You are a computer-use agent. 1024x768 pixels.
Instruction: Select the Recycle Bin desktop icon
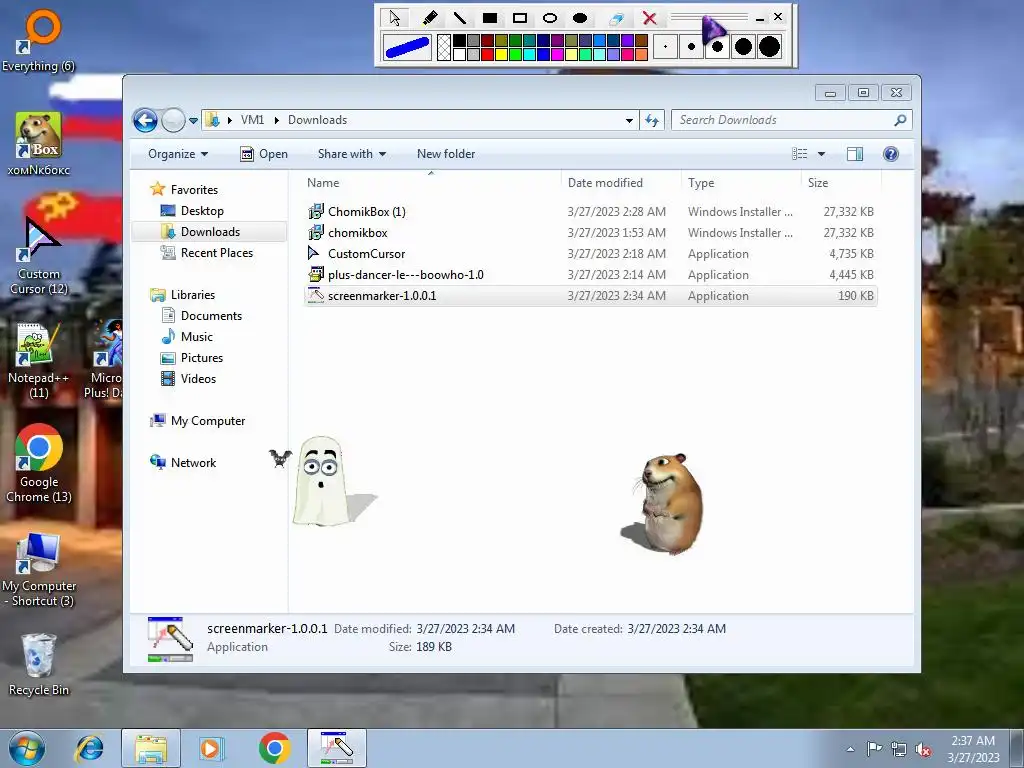click(x=39, y=665)
